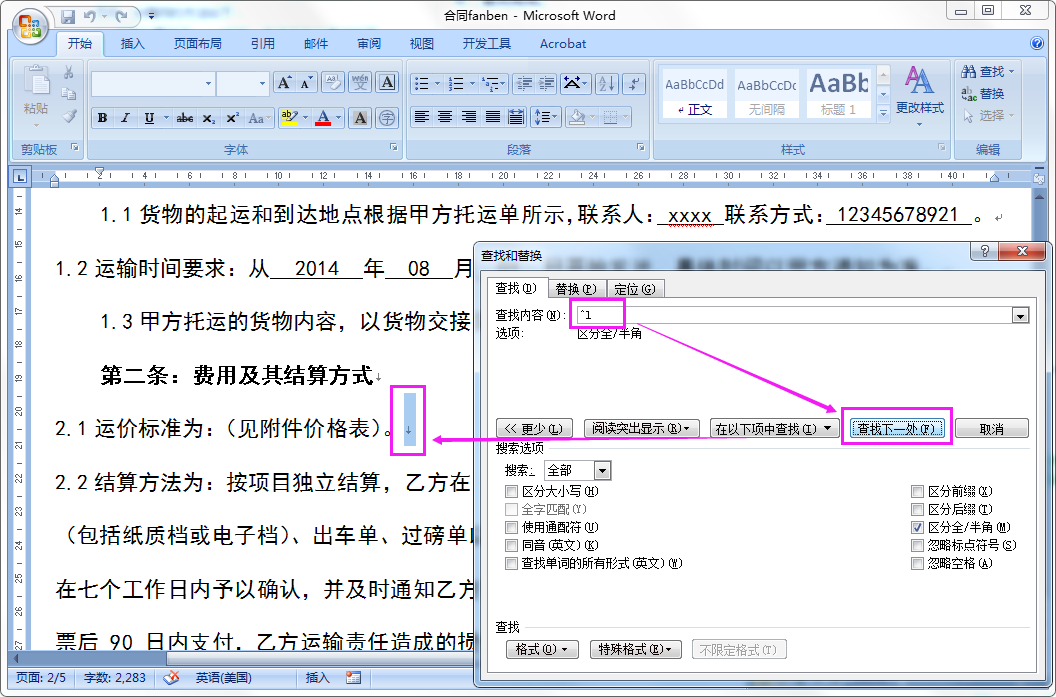The image size is (1056, 697).
Task: Click the Cut scissors icon
Action: tap(69, 72)
